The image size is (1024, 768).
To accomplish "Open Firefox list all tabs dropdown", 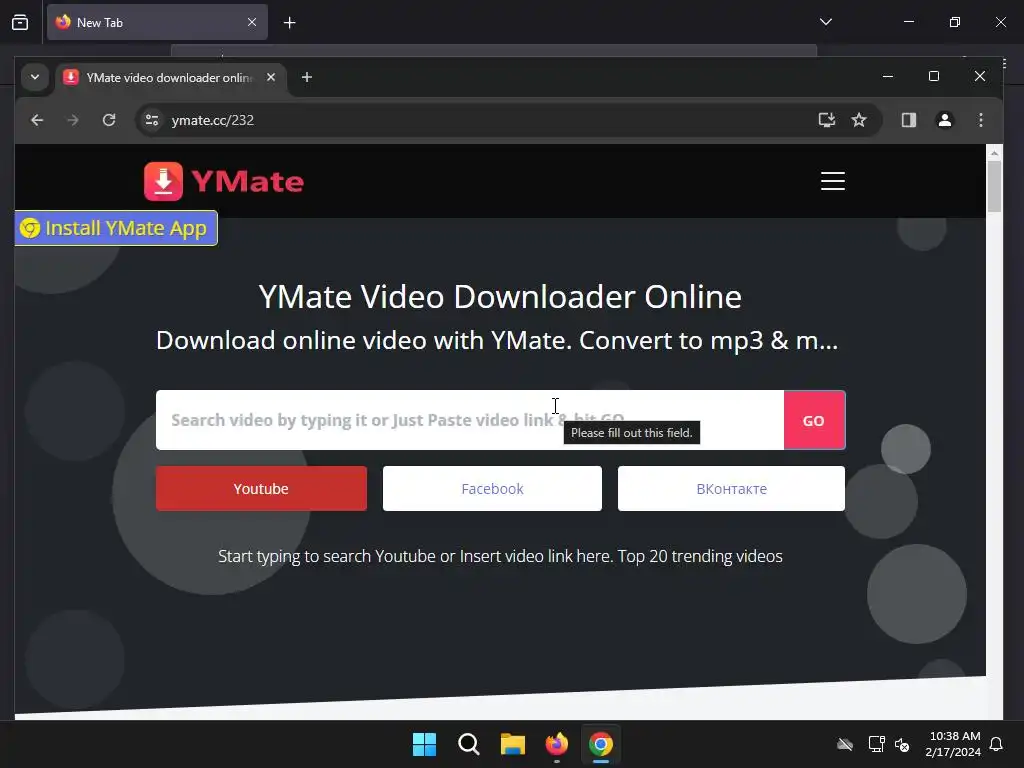I will point(825,22).
